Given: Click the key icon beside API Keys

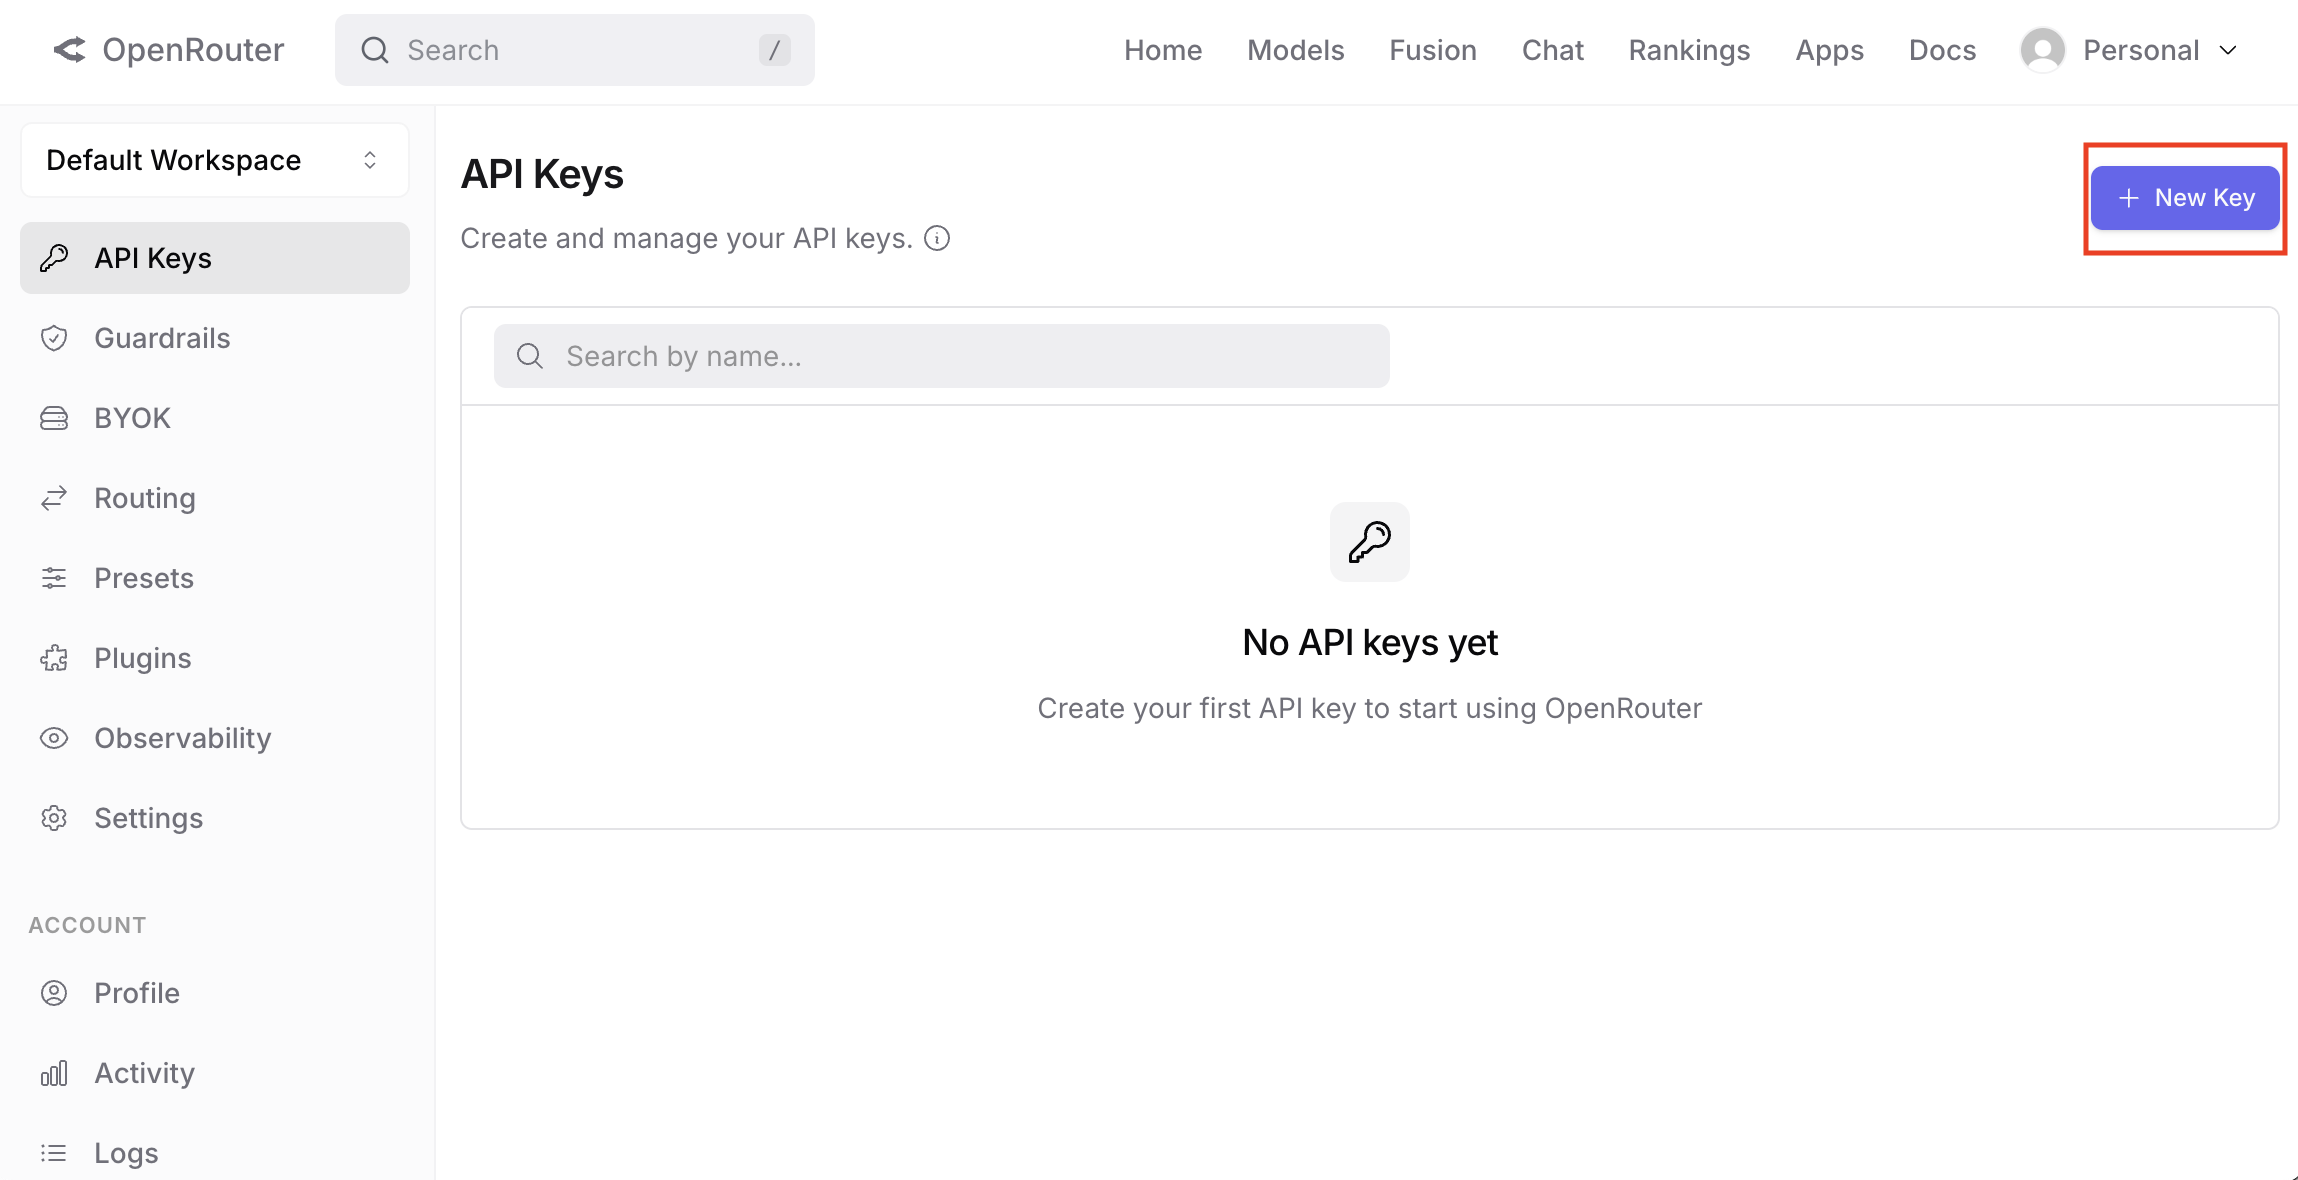Looking at the screenshot, I should (54, 258).
